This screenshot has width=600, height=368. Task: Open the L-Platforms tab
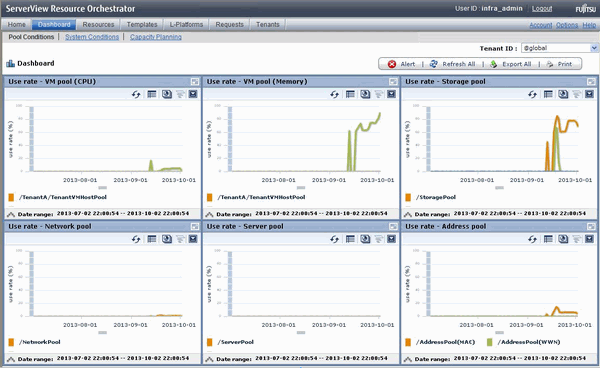pos(186,24)
